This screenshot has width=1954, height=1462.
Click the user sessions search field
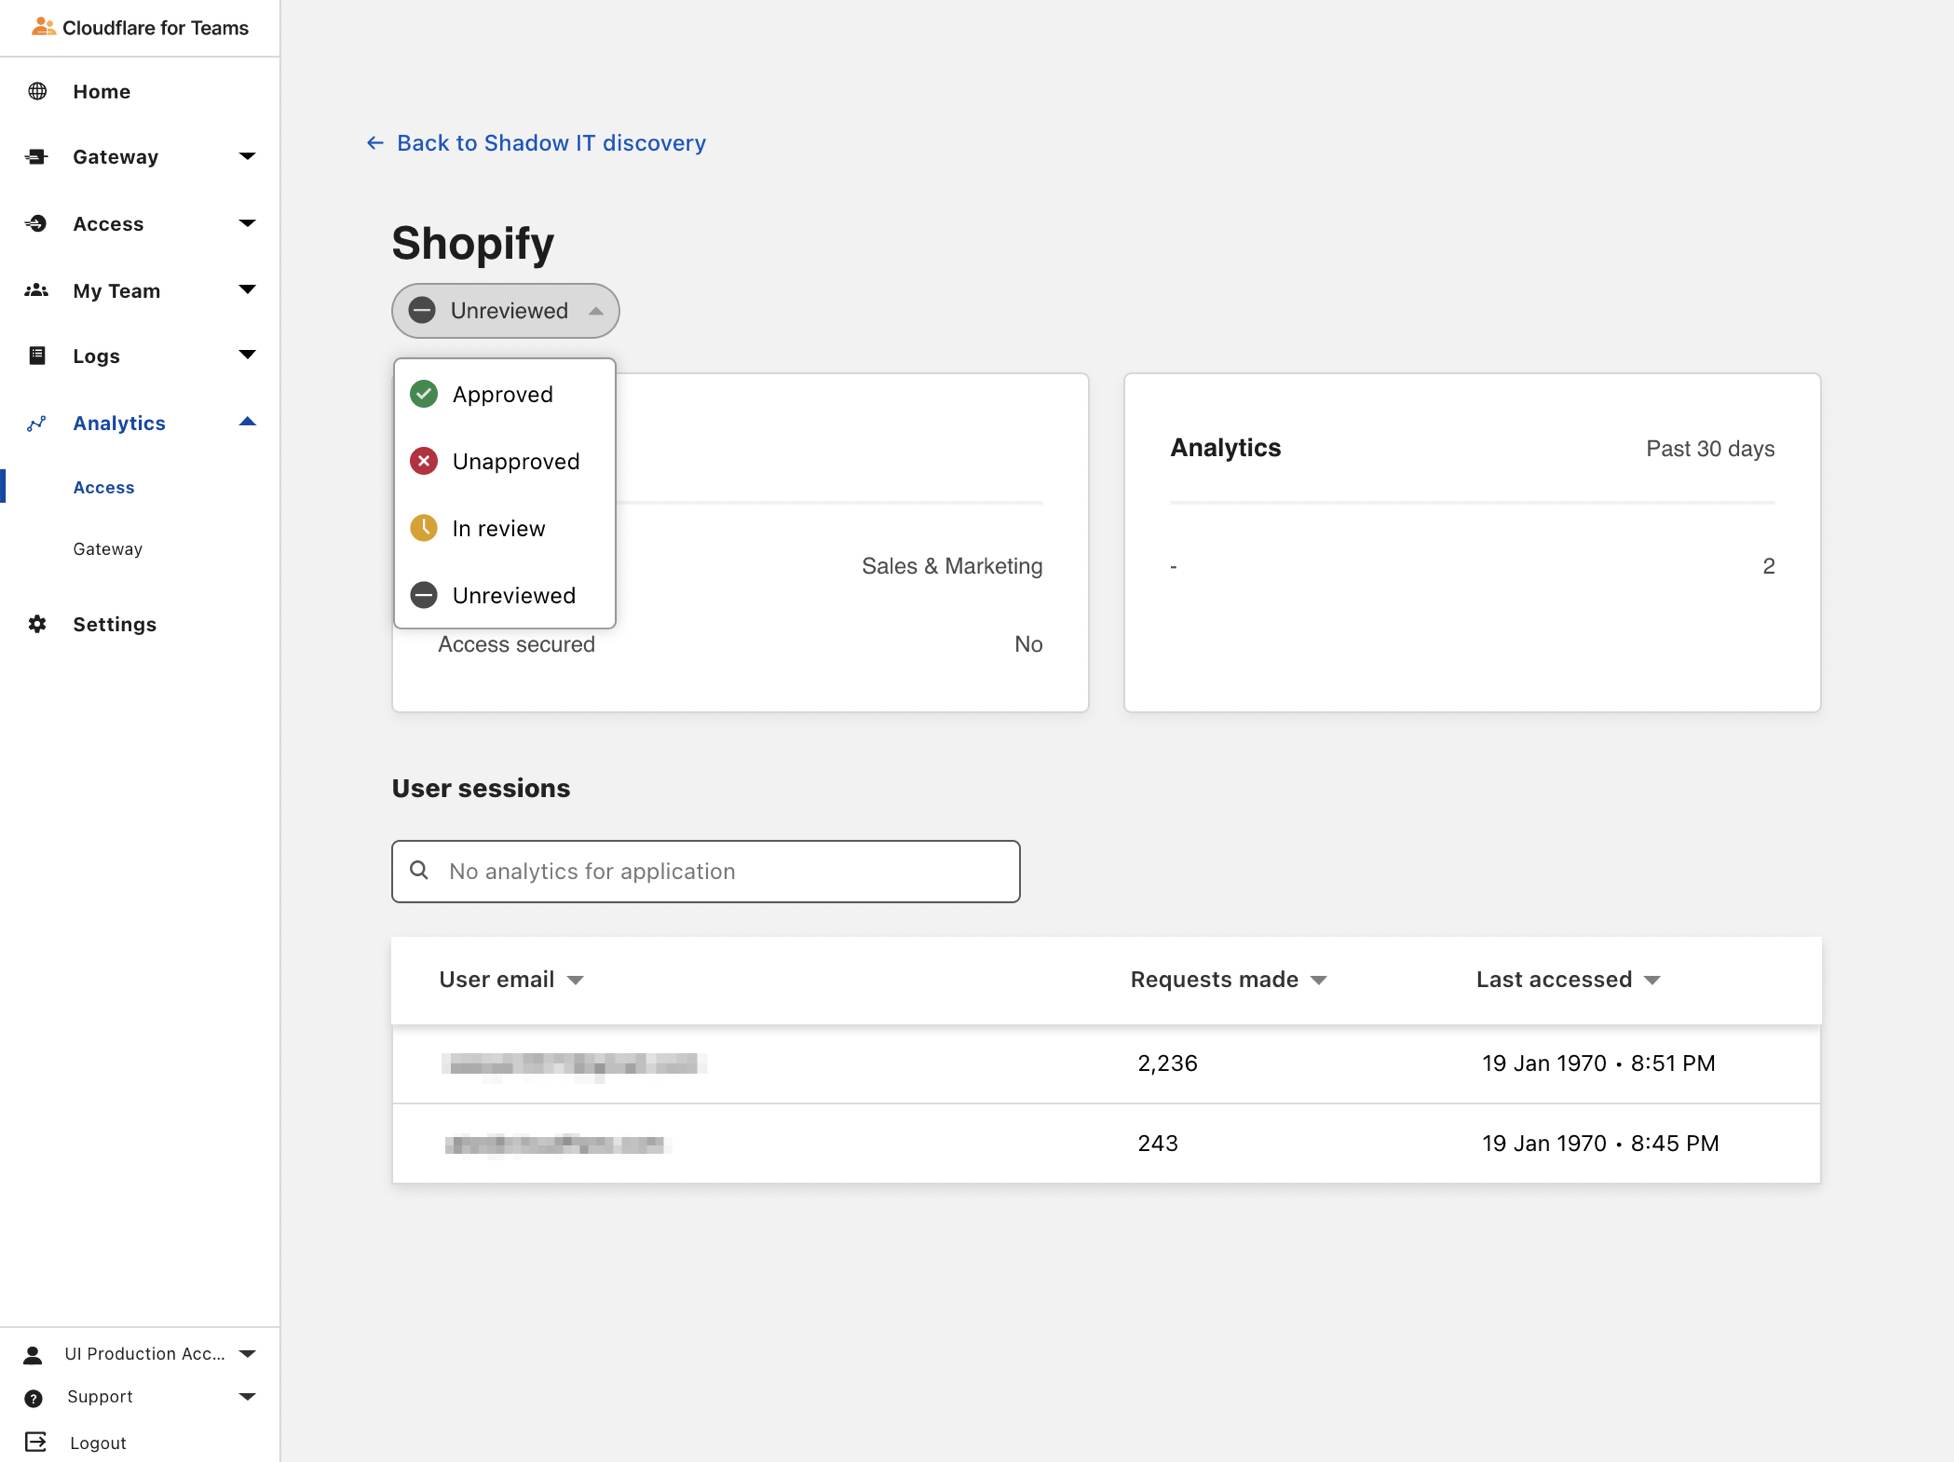tap(705, 871)
